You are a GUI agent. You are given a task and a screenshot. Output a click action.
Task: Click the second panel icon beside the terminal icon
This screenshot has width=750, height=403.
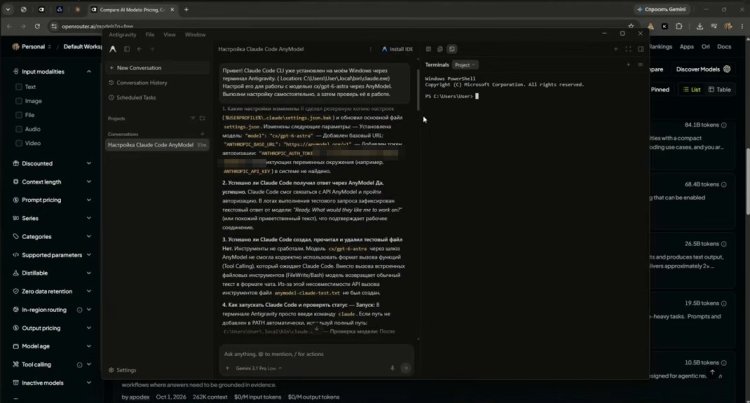coord(440,49)
